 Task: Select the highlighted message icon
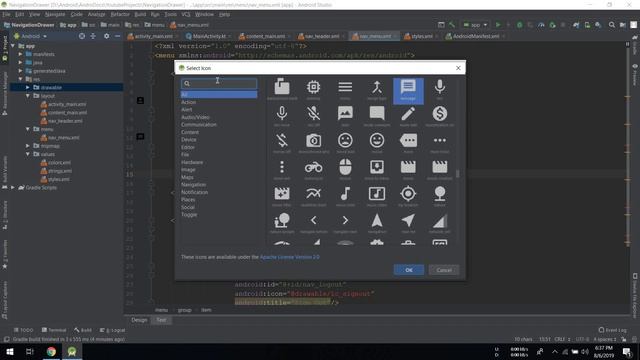tap(408, 91)
